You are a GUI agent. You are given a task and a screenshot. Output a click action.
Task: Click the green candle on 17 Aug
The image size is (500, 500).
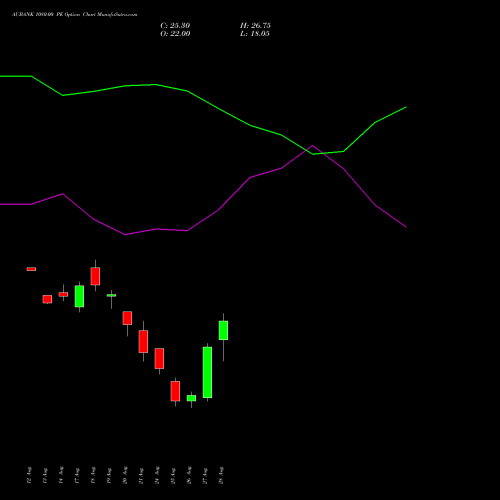click(x=79, y=296)
